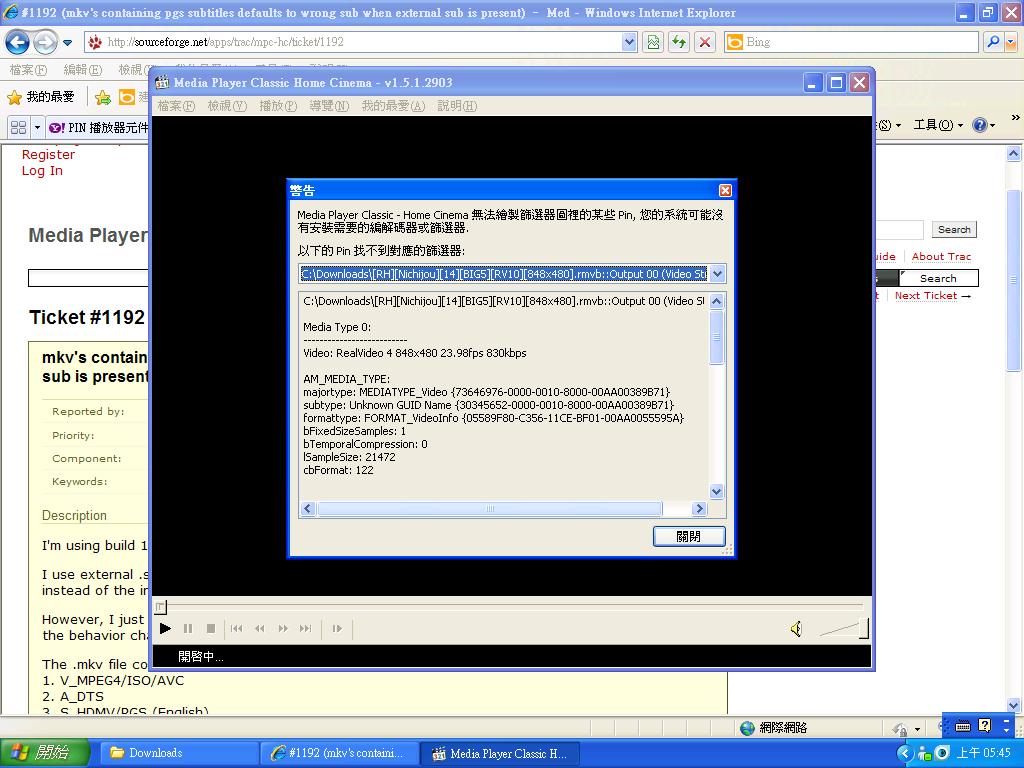The height and width of the screenshot is (768, 1024).
Task: Open the Pin path dropdown in warning dialog
Action: (716, 274)
